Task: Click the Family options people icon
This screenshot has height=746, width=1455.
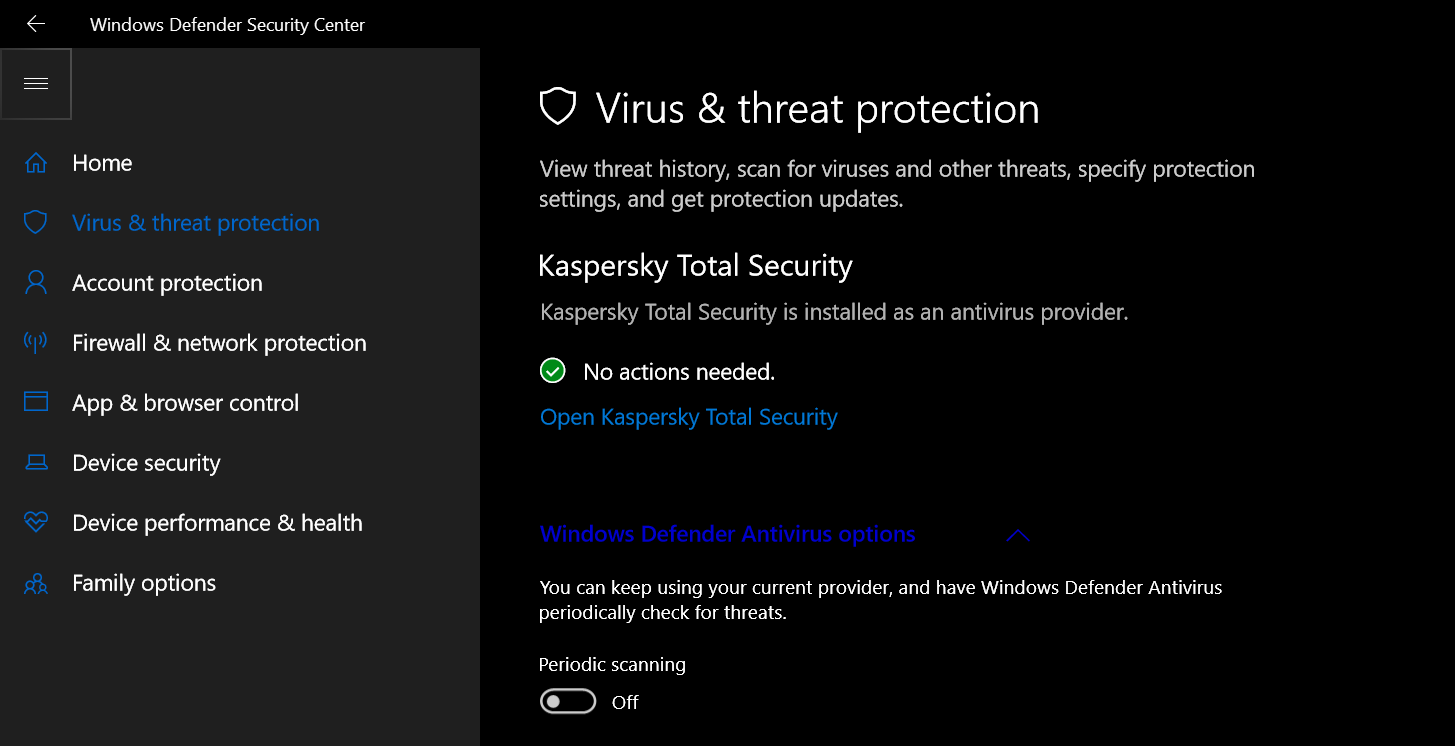Action: [36, 583]
